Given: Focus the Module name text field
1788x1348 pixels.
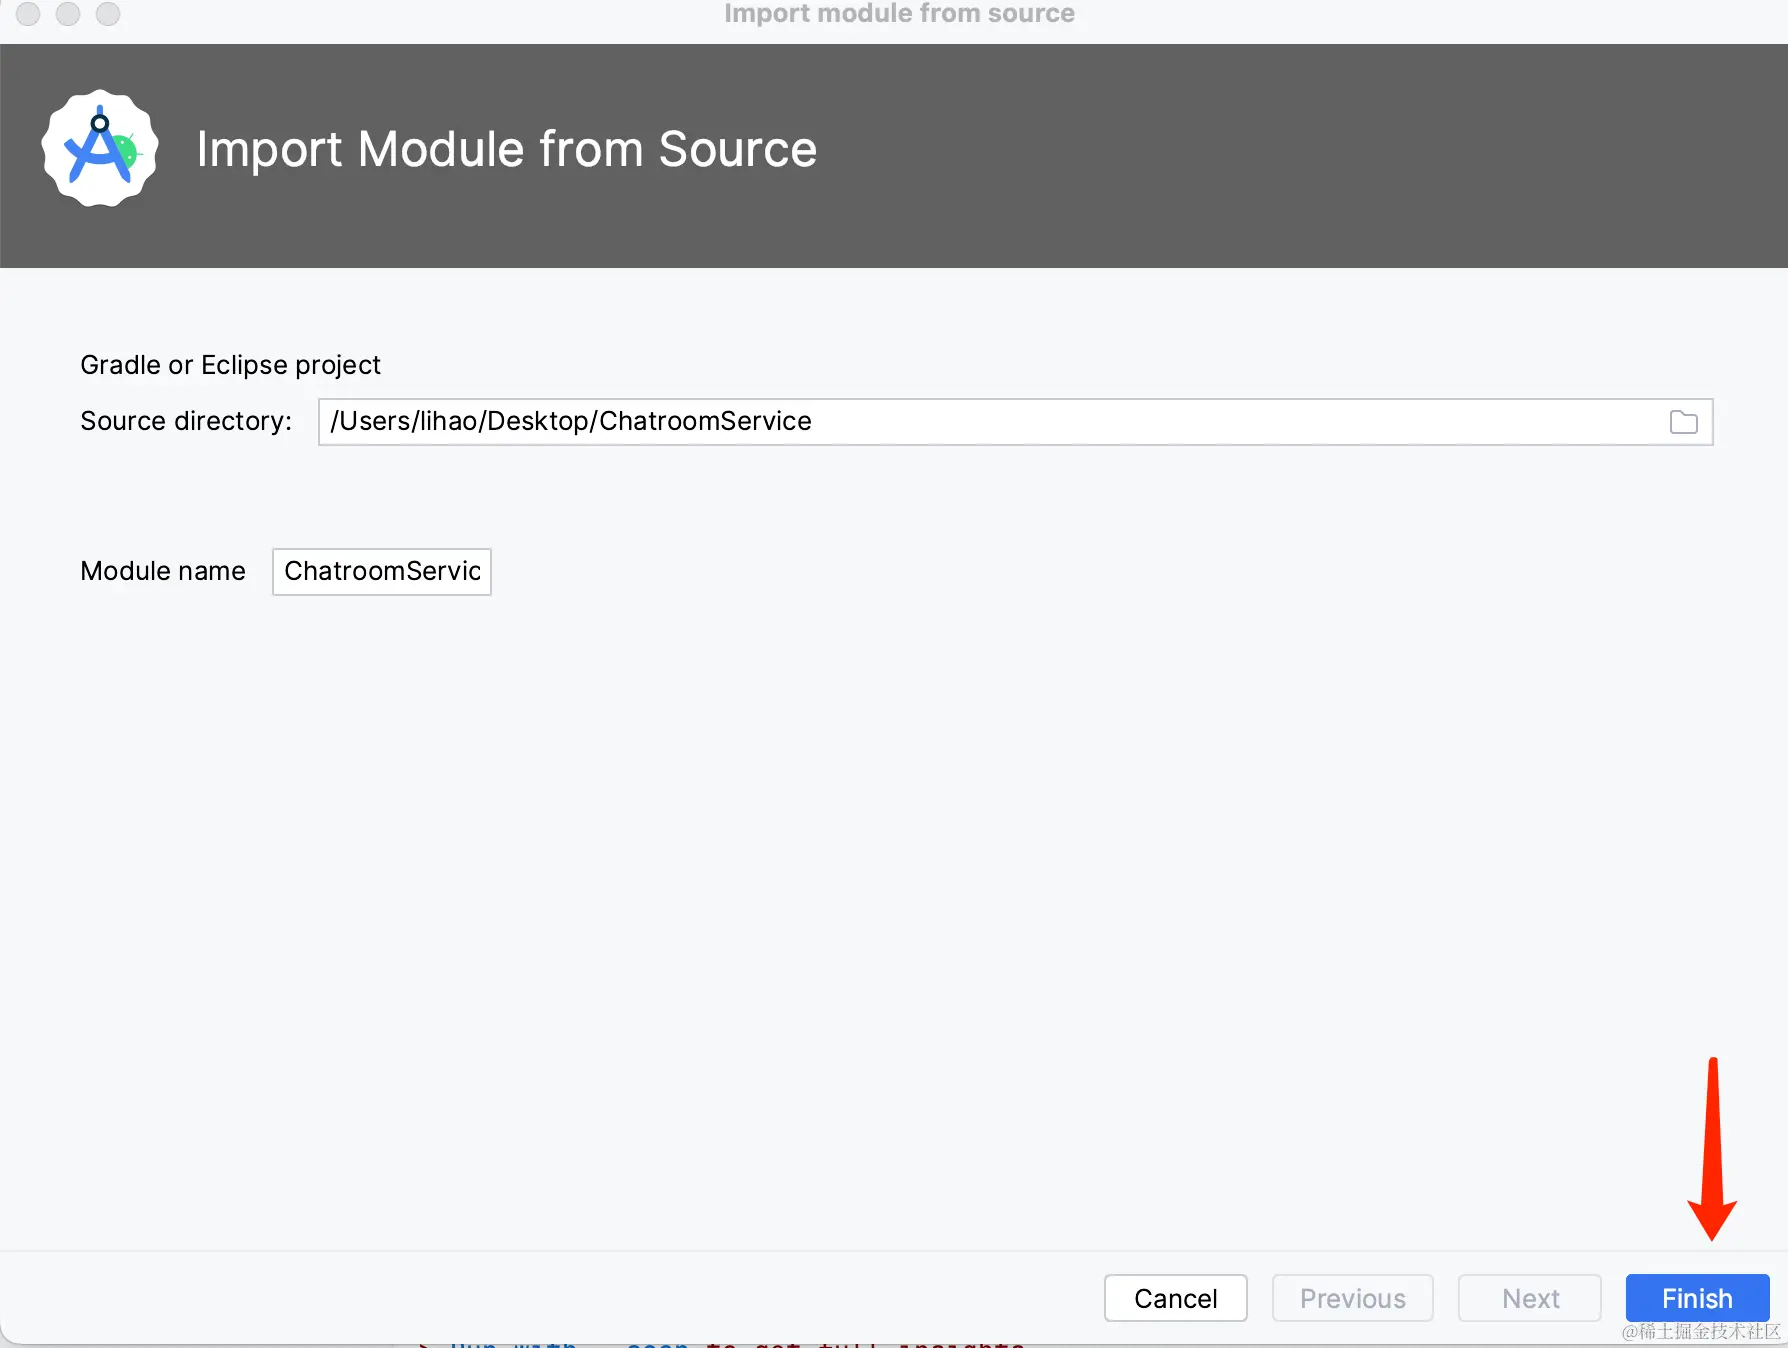Looking at the screenshot, I should pos(382,572).
